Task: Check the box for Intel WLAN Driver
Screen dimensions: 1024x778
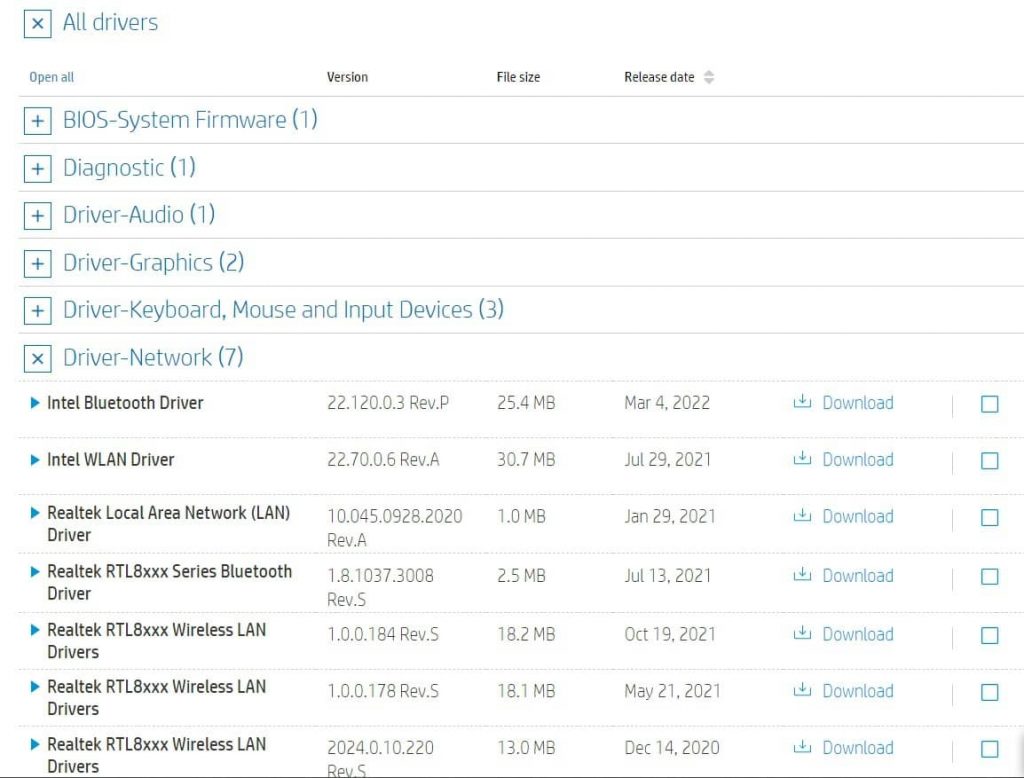Action: (990, 461)
